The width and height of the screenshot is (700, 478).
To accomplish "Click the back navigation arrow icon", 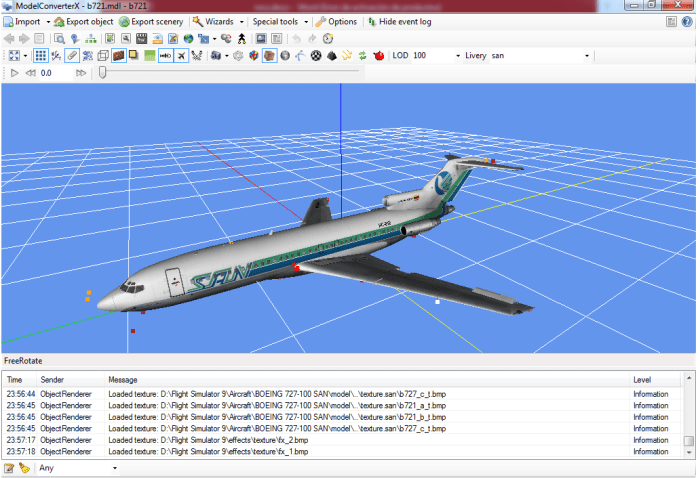I will point(8,39).
